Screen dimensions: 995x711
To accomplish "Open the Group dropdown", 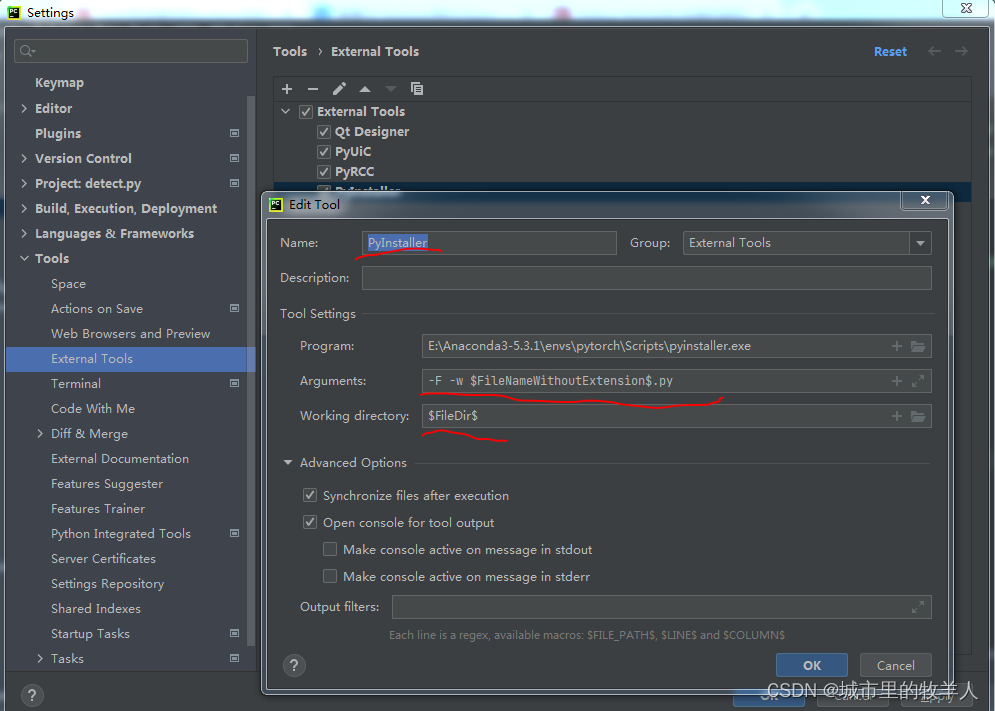I will click(920, 243).
